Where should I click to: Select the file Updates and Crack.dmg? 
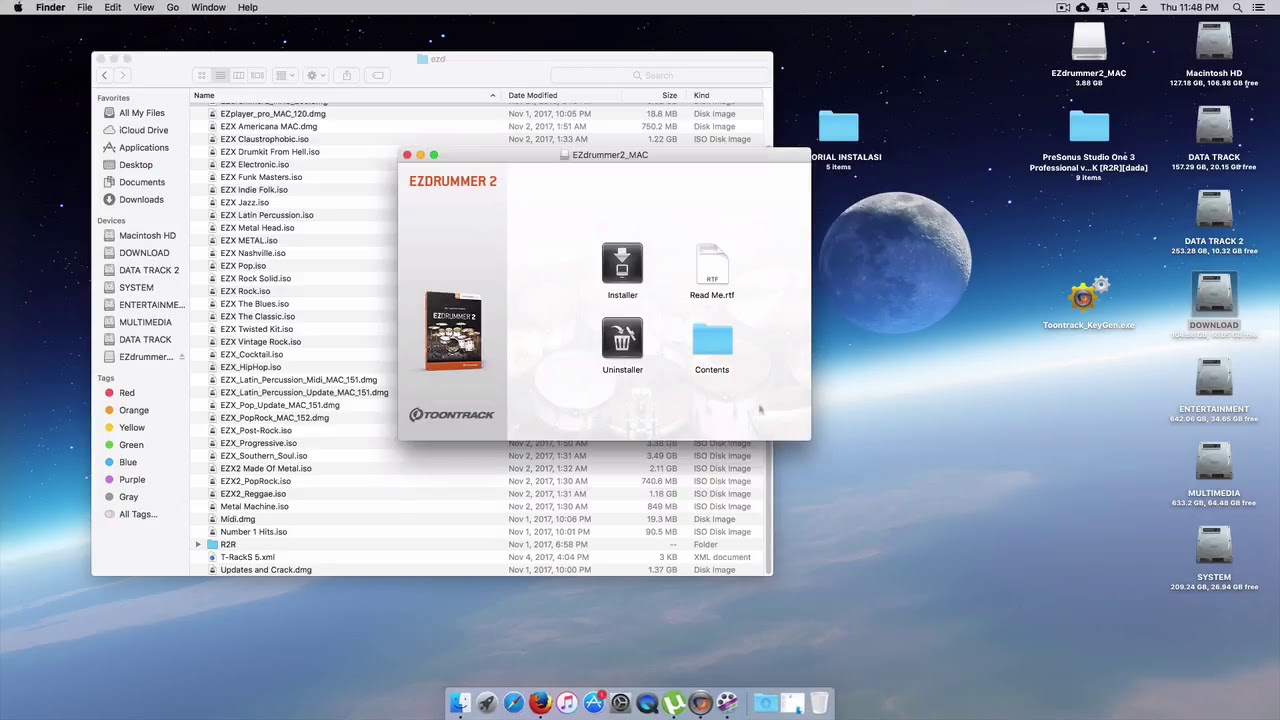click(x=265, y=570)
